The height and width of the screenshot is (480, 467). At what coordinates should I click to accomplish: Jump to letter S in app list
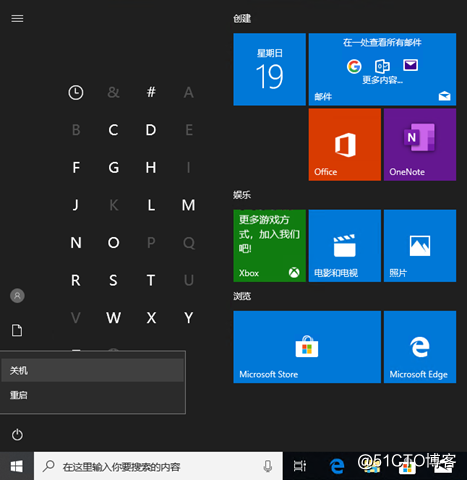click(x=113, y=280)
